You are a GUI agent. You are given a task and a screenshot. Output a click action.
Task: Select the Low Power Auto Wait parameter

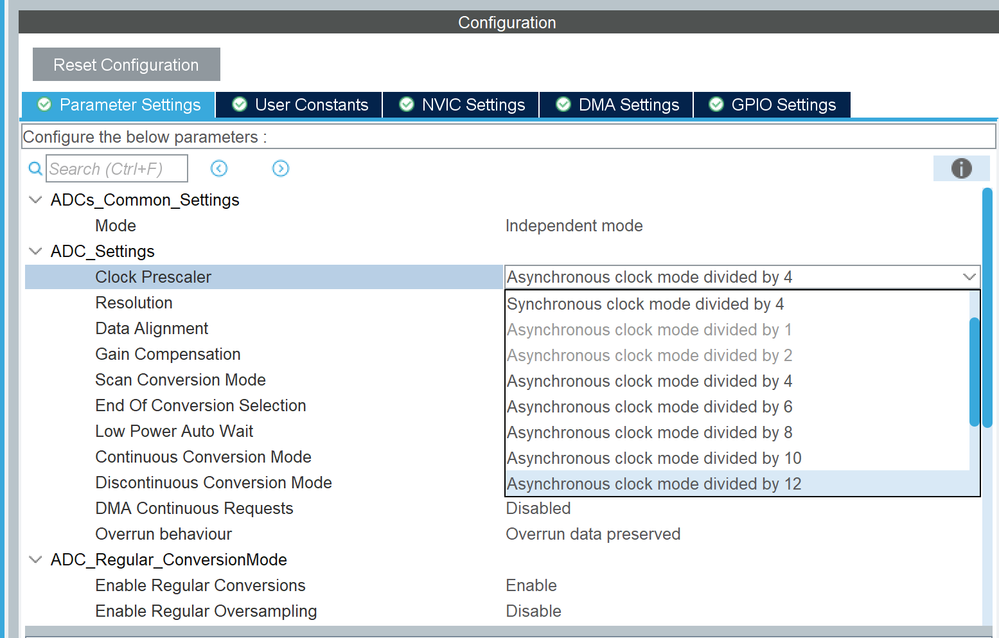[174, 431]
